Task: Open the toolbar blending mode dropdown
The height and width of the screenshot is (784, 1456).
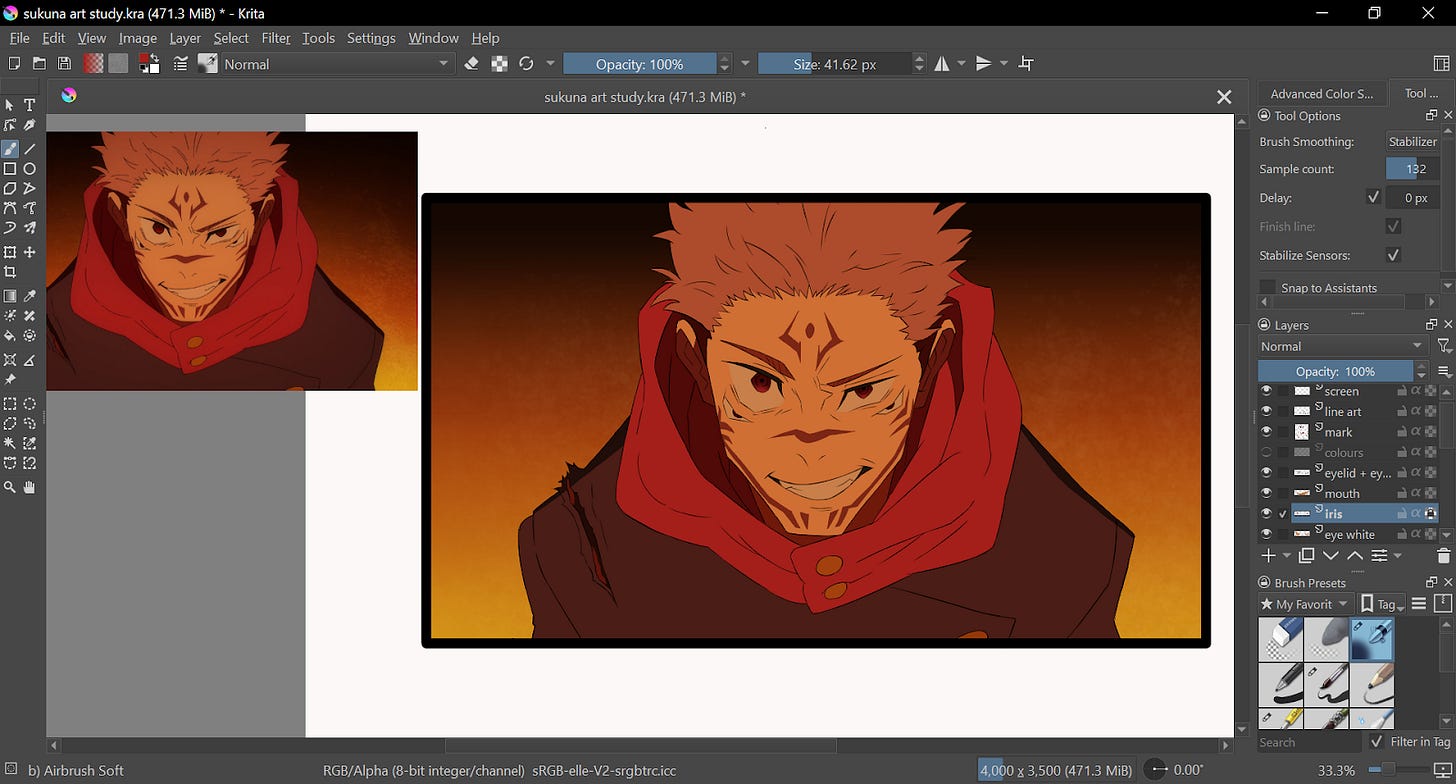Action: pos(337,64)
